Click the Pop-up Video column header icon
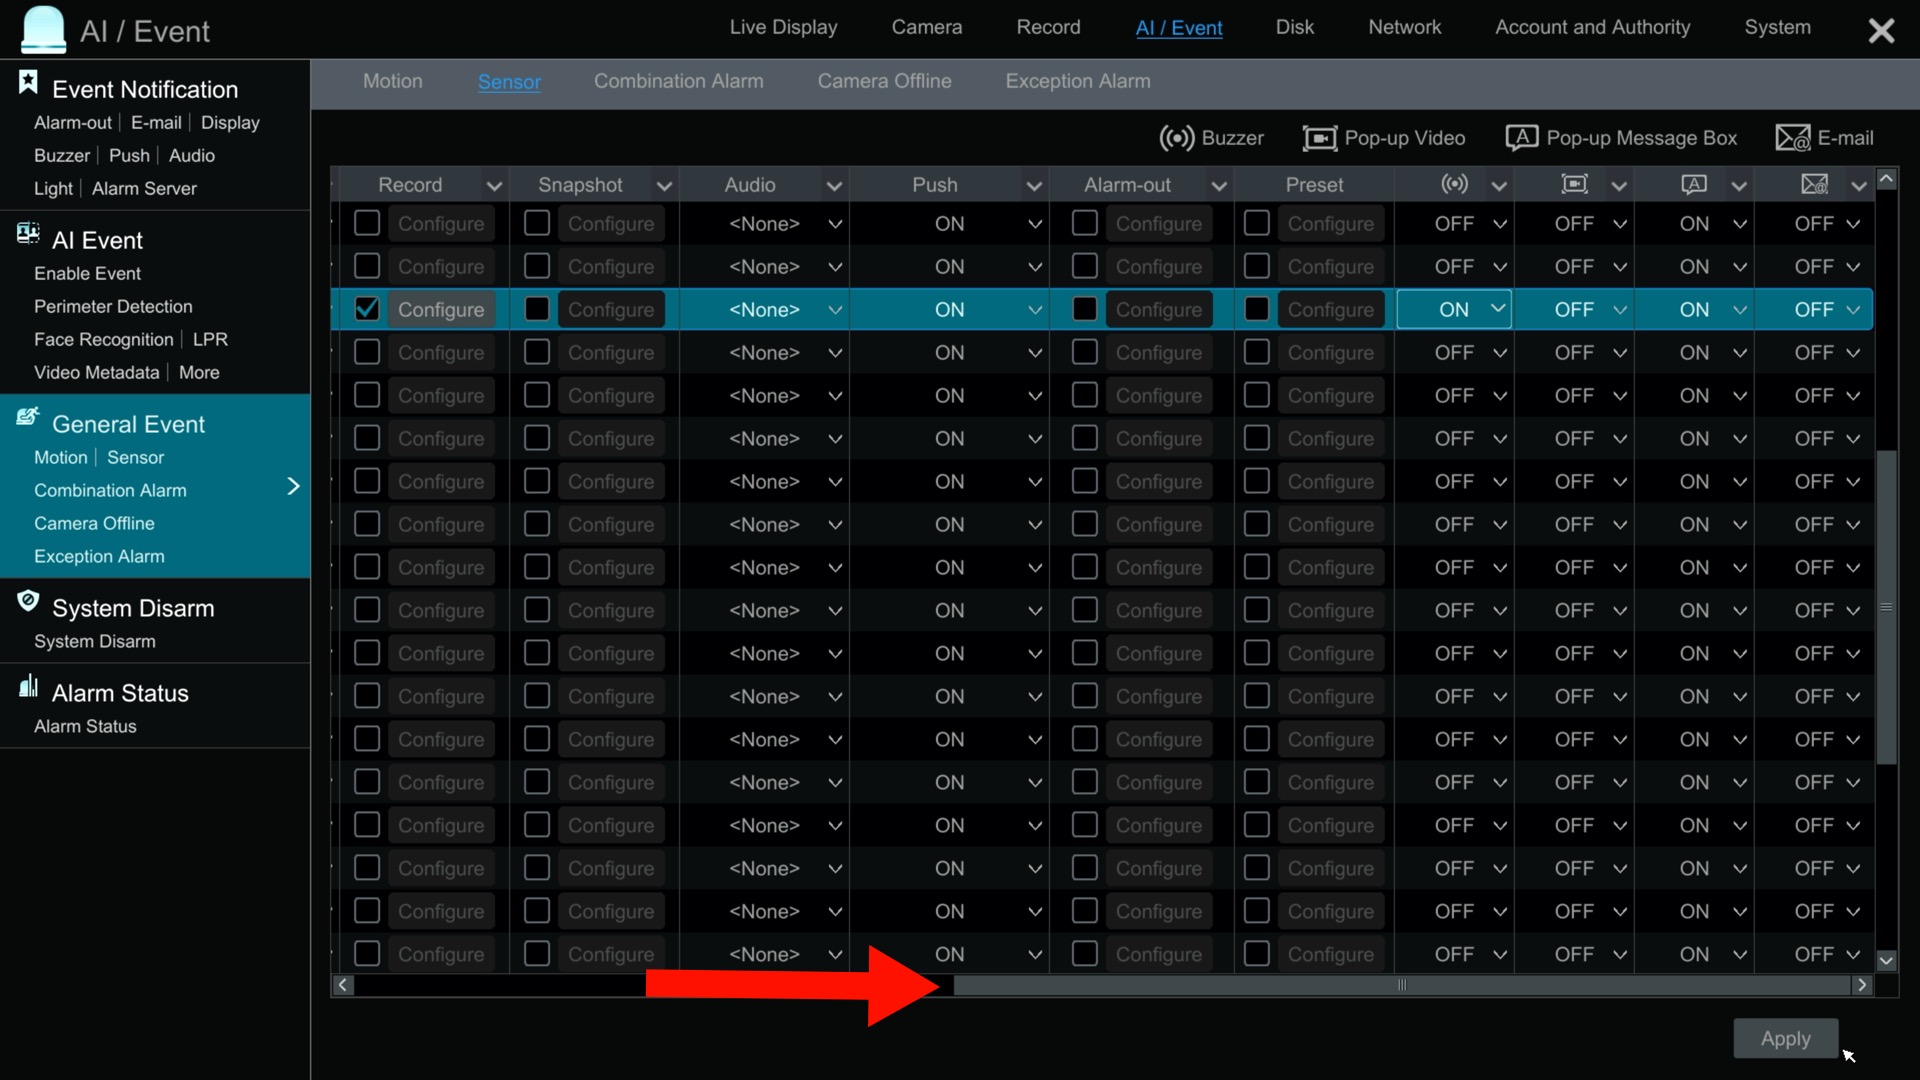 coord(1574,184)
